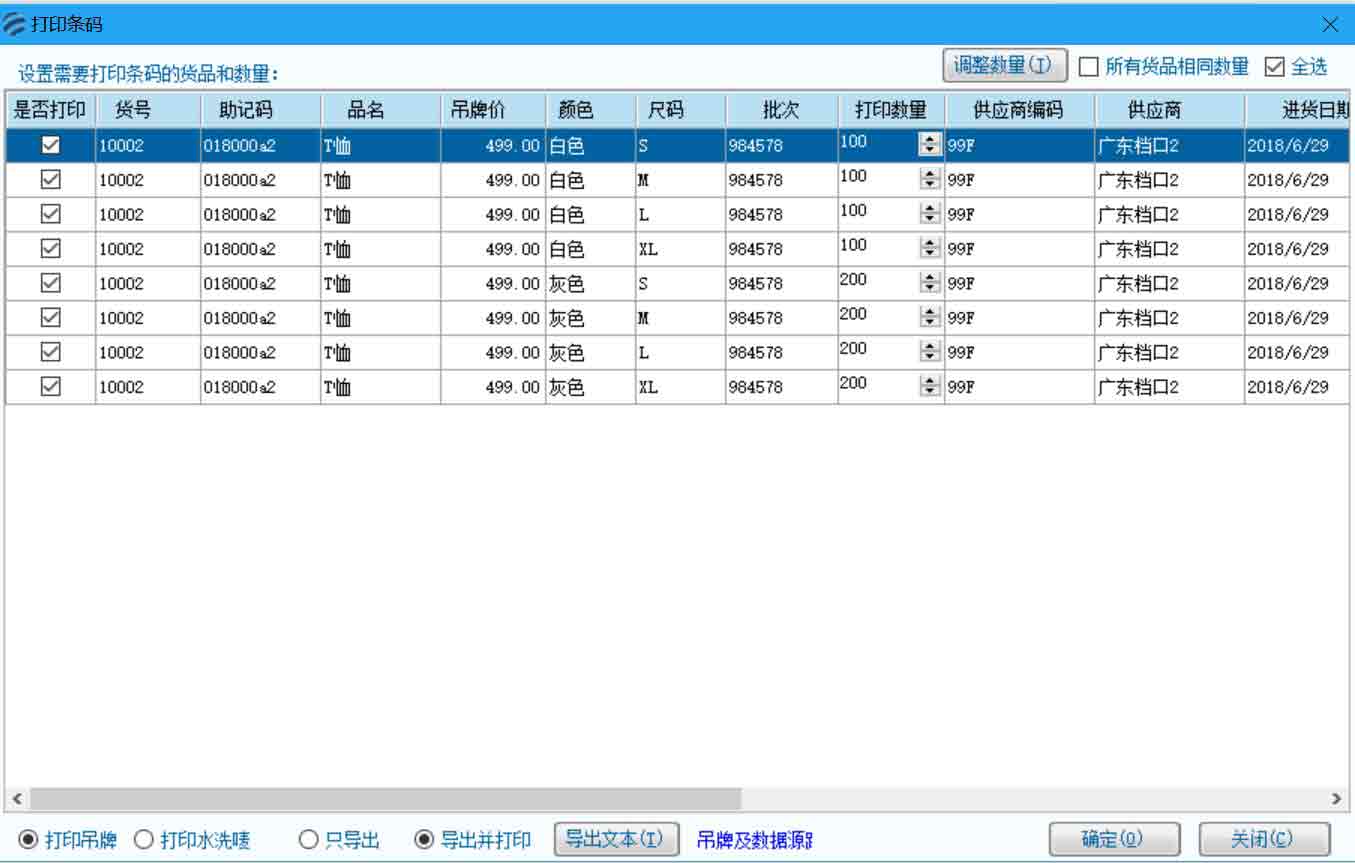Screen dimensions: 1355x863
Task: Sort by 品名 column header
Action: 380,110
